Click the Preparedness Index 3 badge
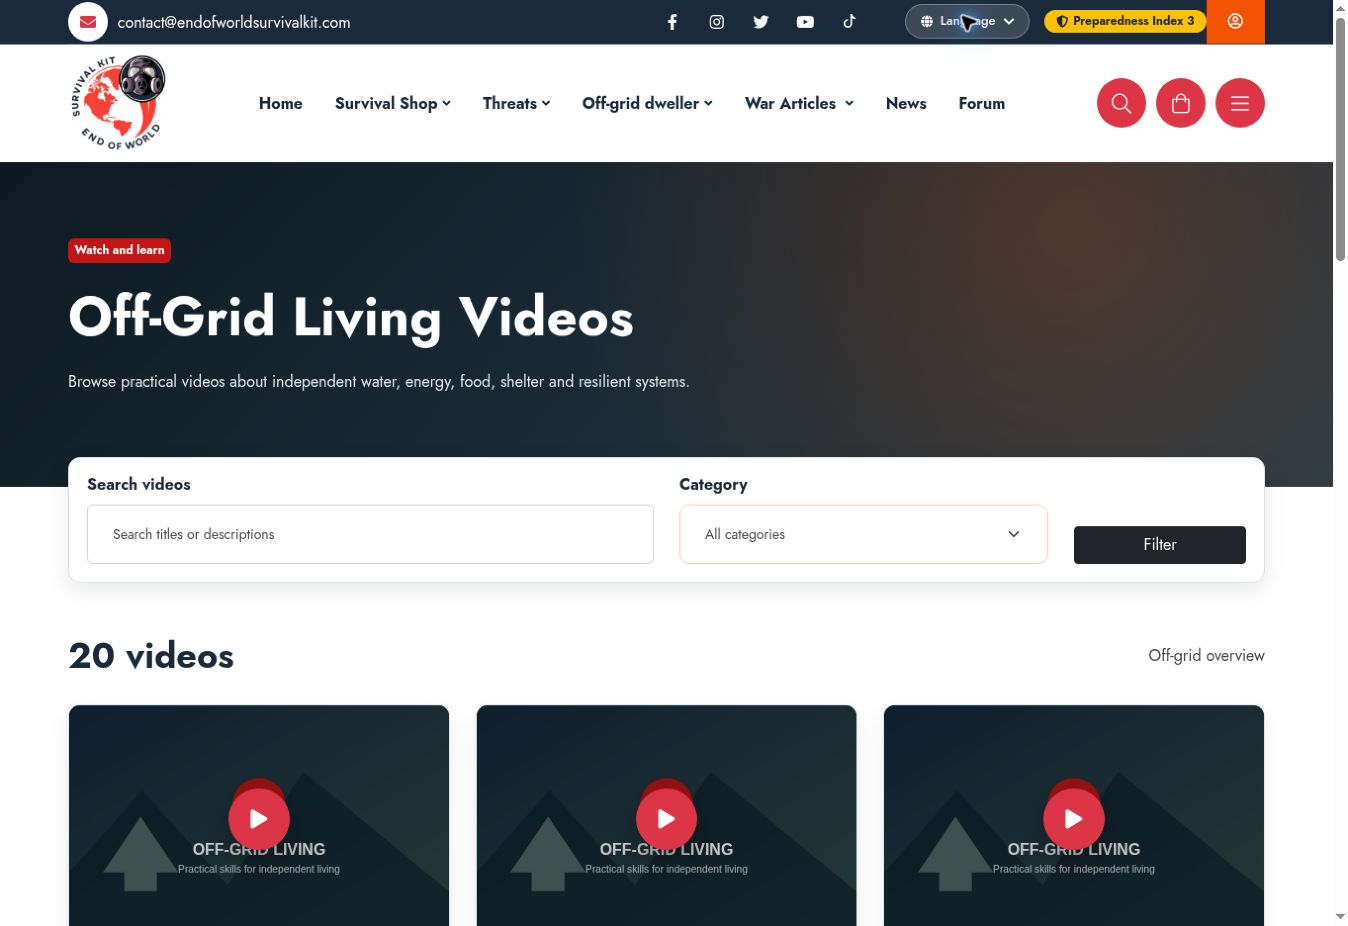1348x926 pixels. click(1125, 21)
